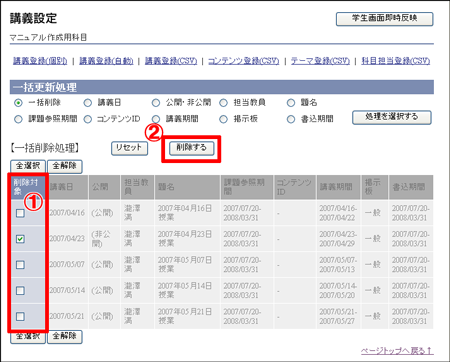This screenshot has height=362, width=450.
Task: Select the 講義日 radio button
Action: tap(88, 103)
